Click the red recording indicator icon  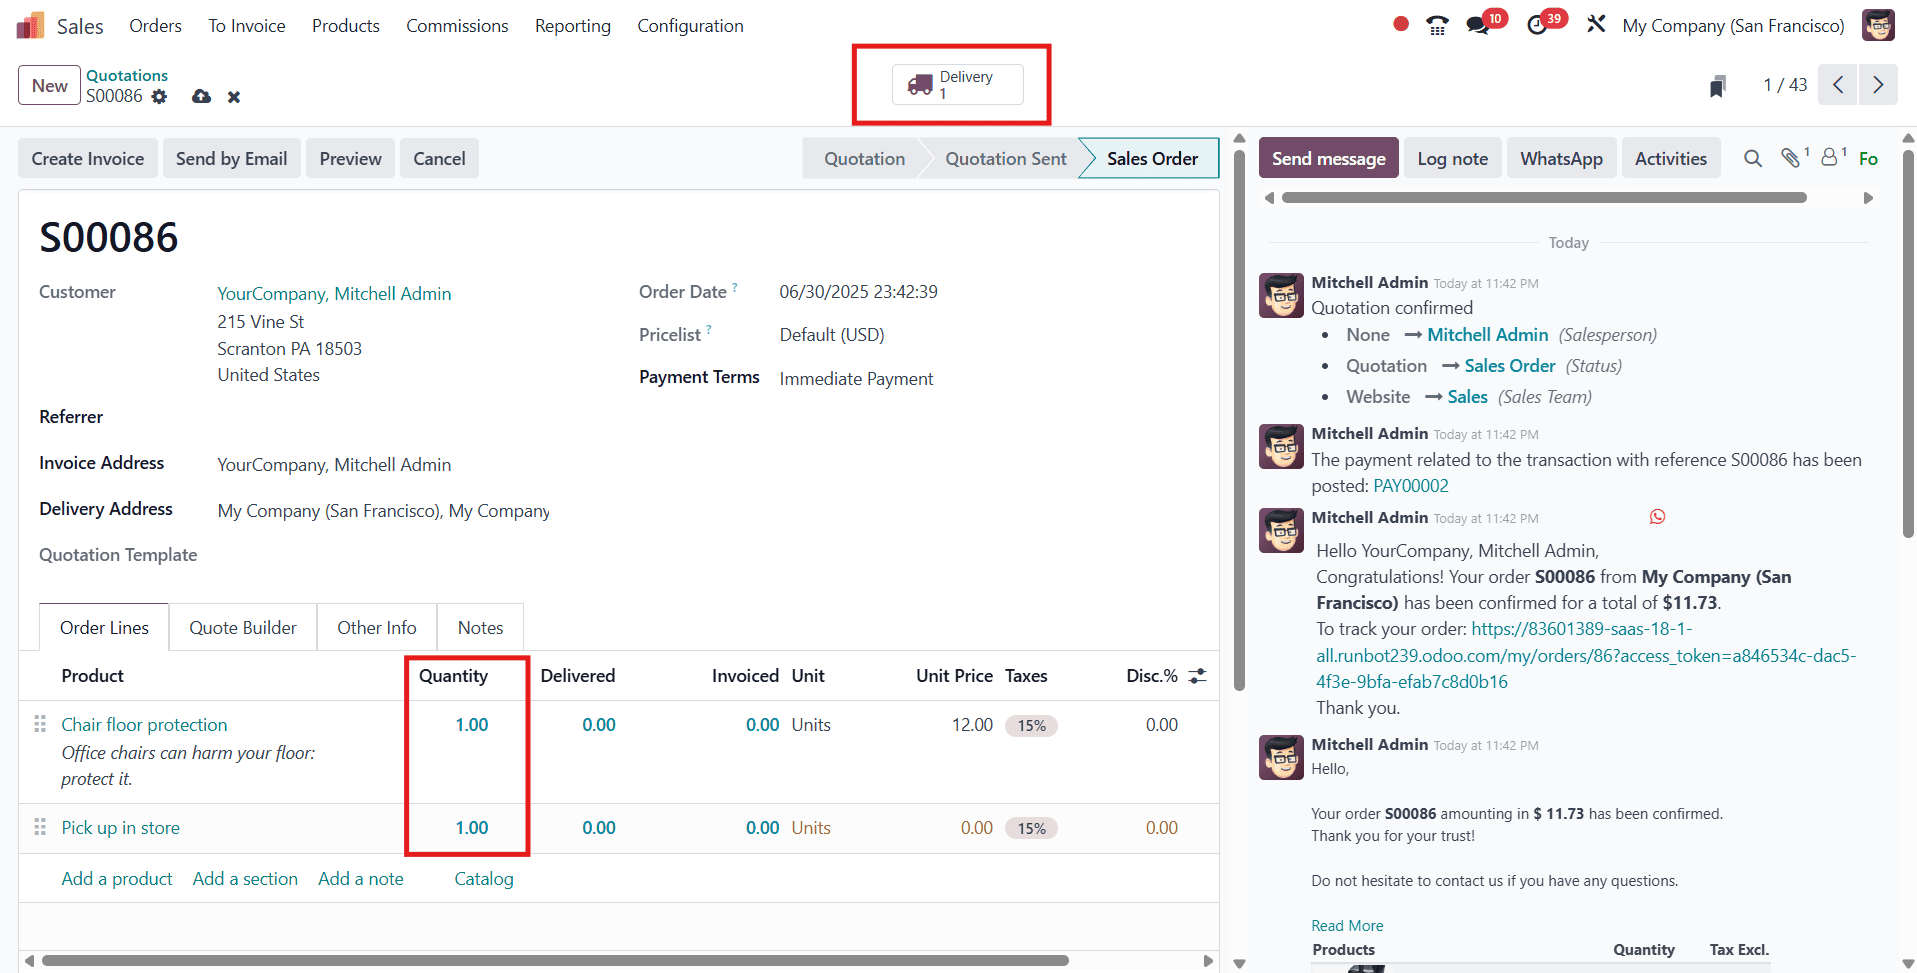pos(1401,24)
